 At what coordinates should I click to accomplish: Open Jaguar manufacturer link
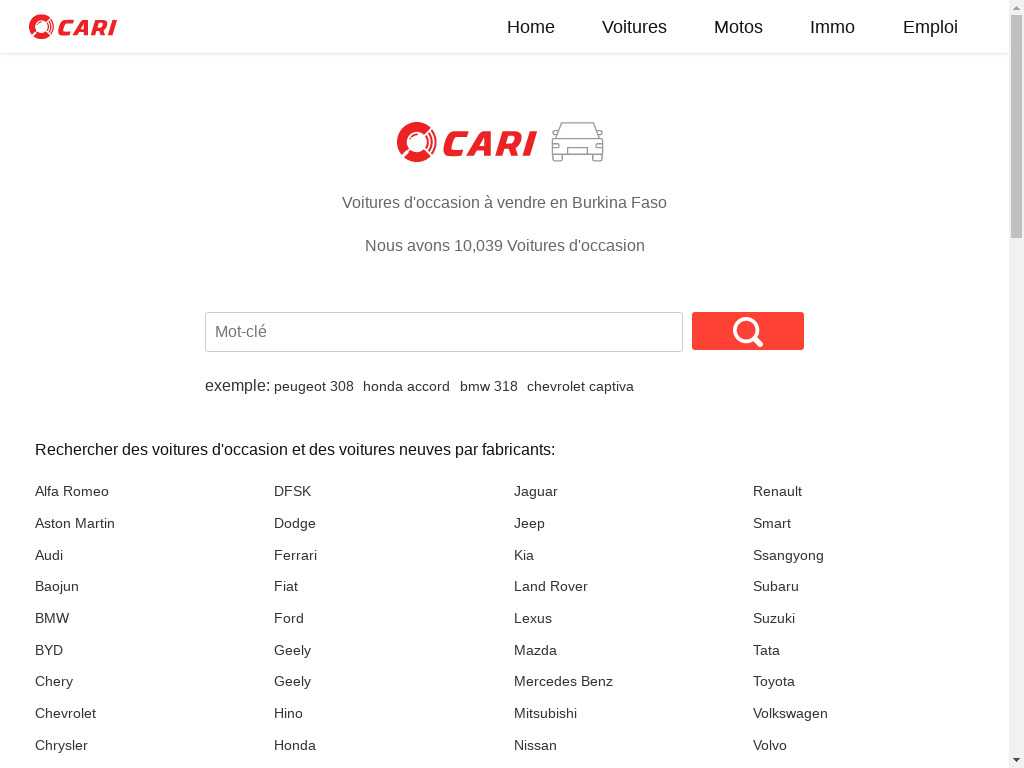[536, 491]
